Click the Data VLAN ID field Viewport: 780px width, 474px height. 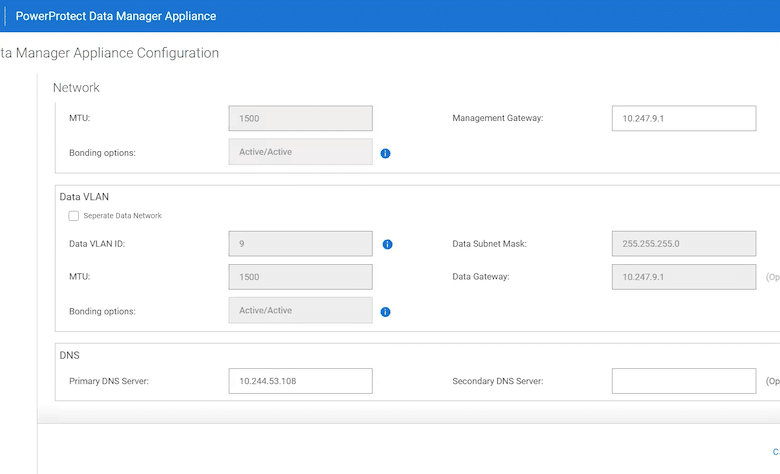coord(300,244)
